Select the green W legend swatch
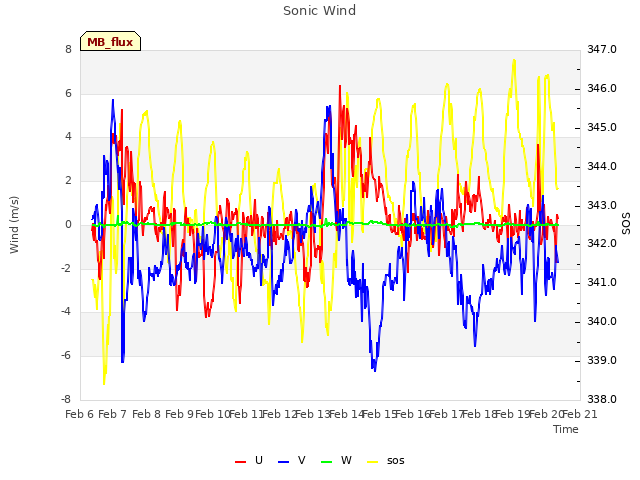This screenshot has width=640, height=480. [327, 461]
